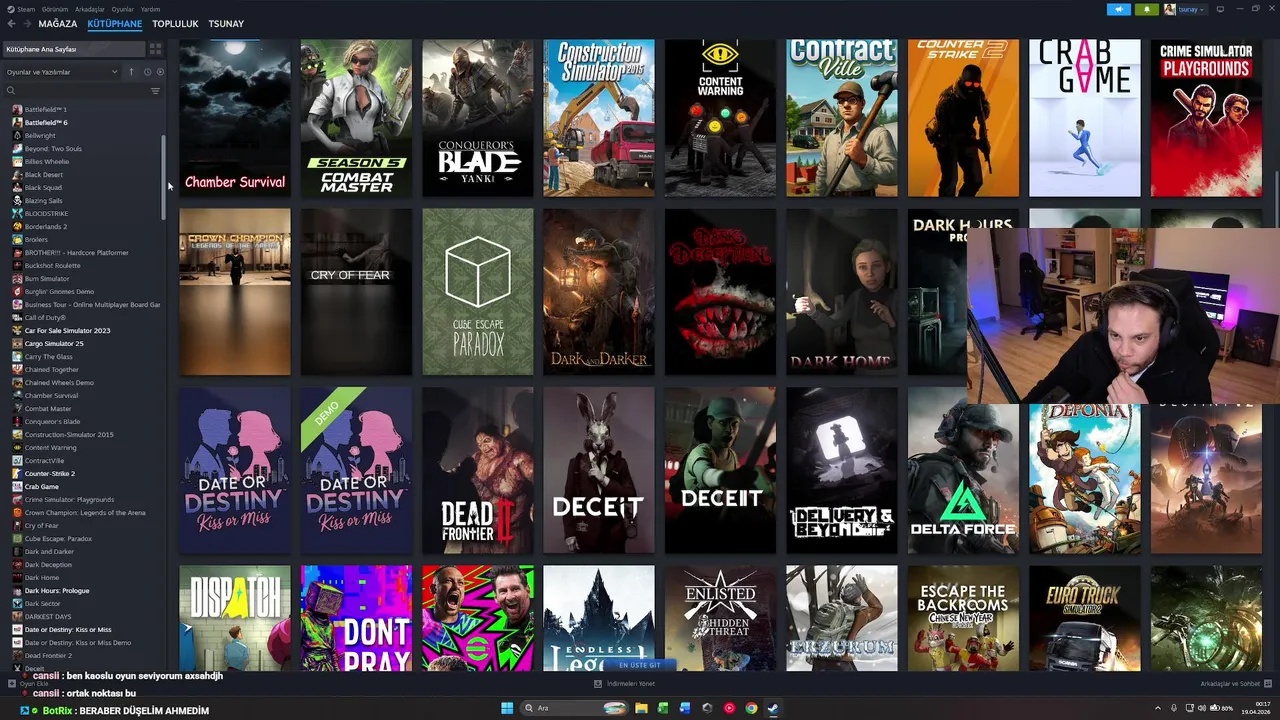
Task: Click the tsunay profile avatar
Action: coord(1169,9)
